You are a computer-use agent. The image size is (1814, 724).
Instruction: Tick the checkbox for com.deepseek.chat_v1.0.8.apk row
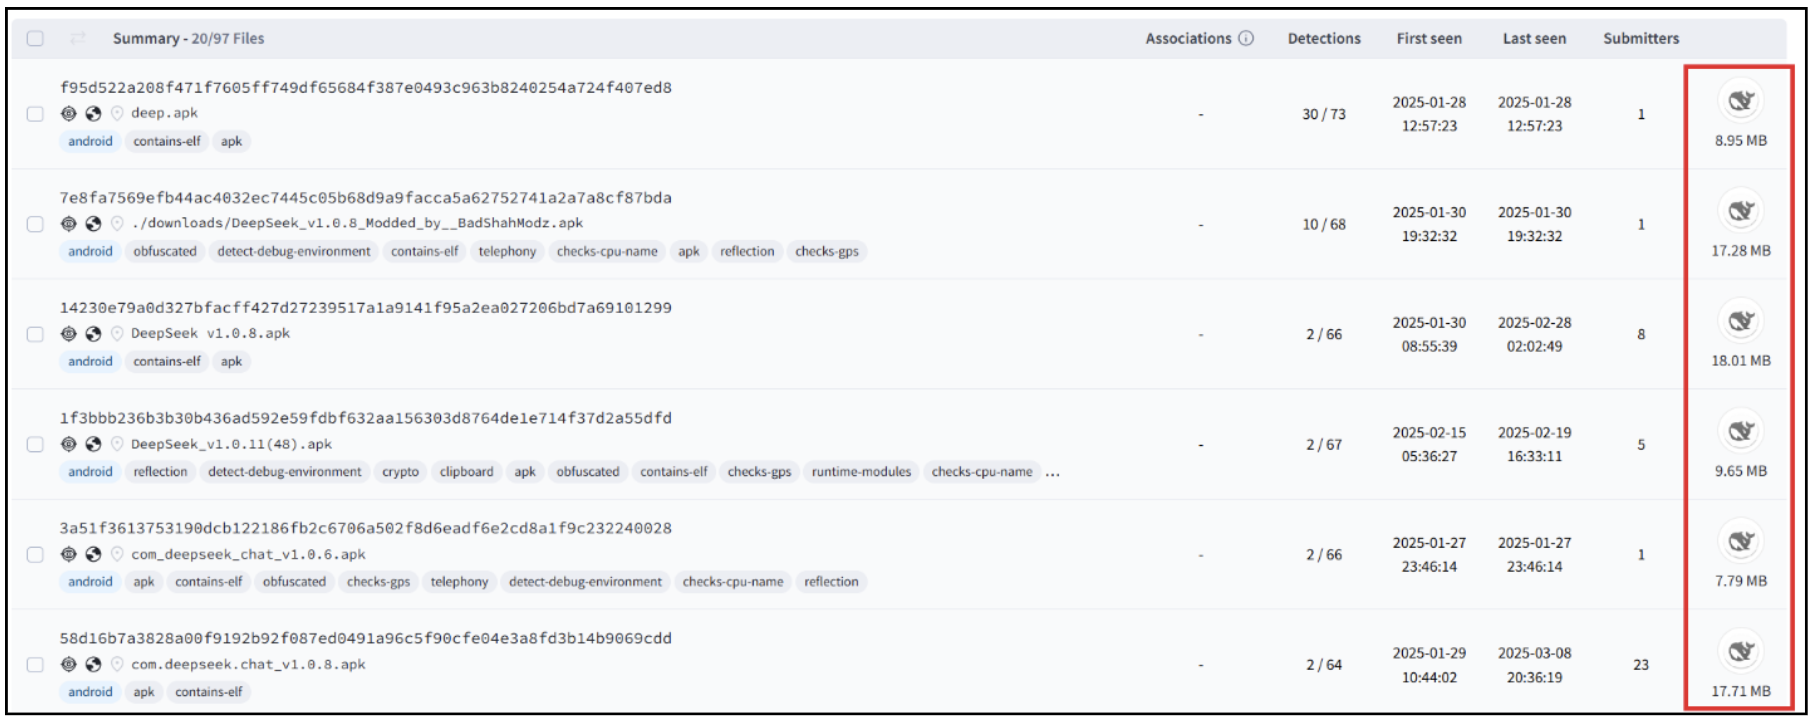coord(35,664)
